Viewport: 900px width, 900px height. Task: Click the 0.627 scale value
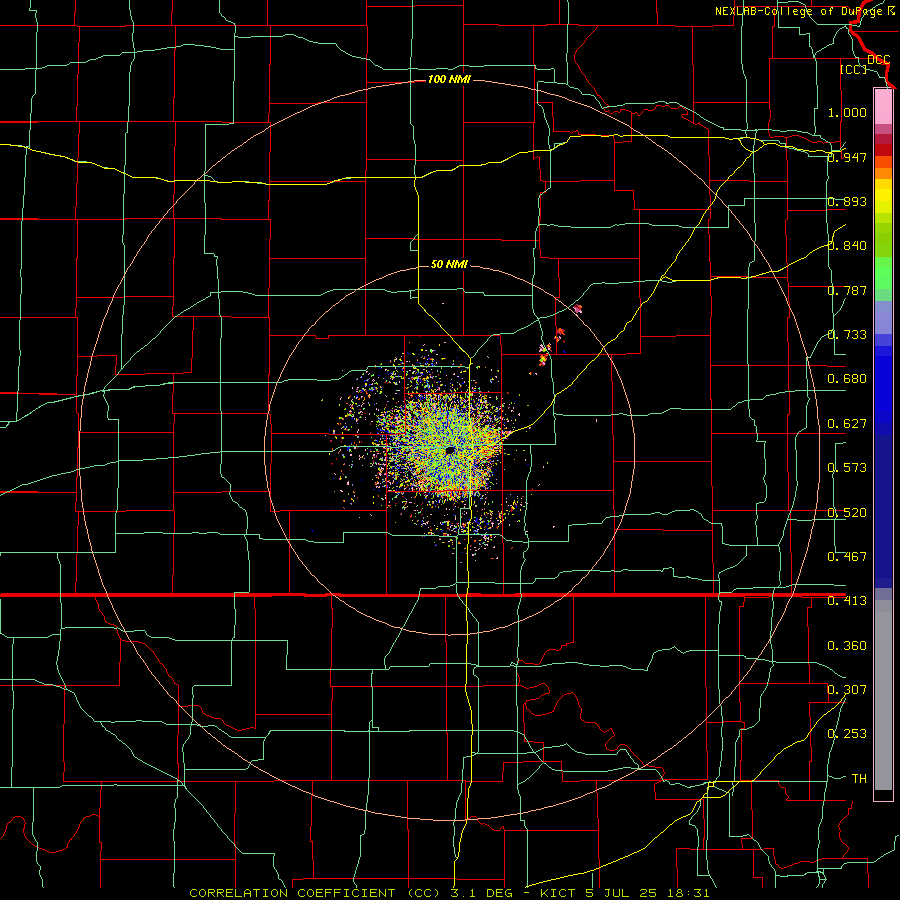(x=847, y=424)
